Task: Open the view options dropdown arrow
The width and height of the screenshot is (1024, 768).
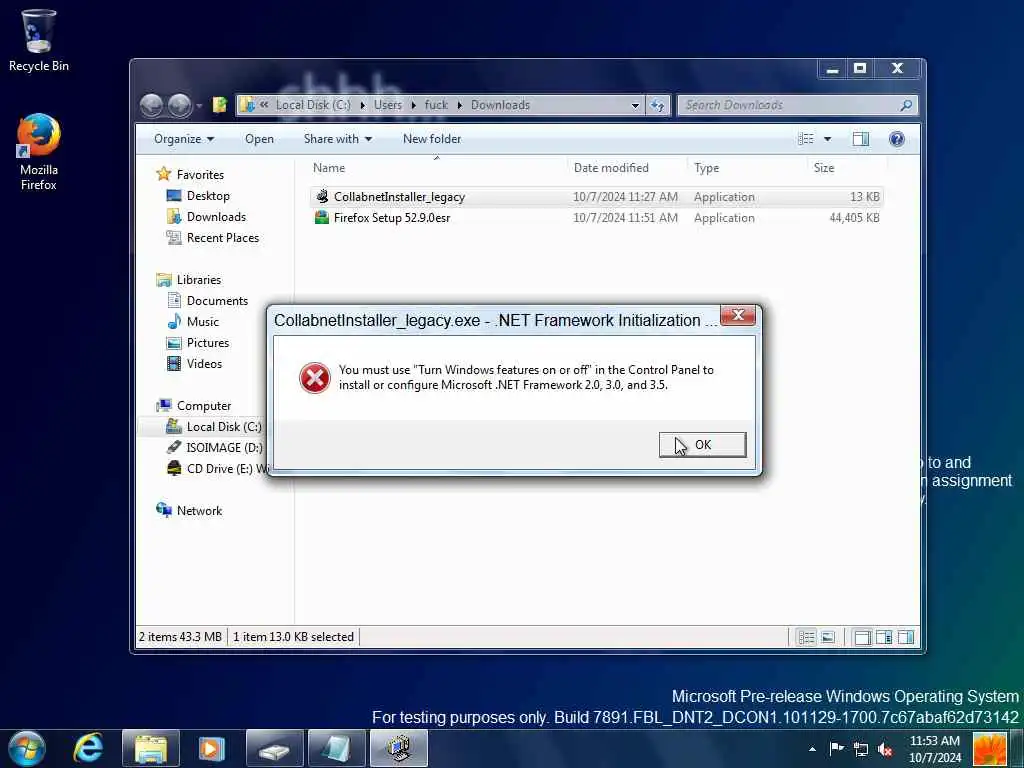Action: (827, 139)
